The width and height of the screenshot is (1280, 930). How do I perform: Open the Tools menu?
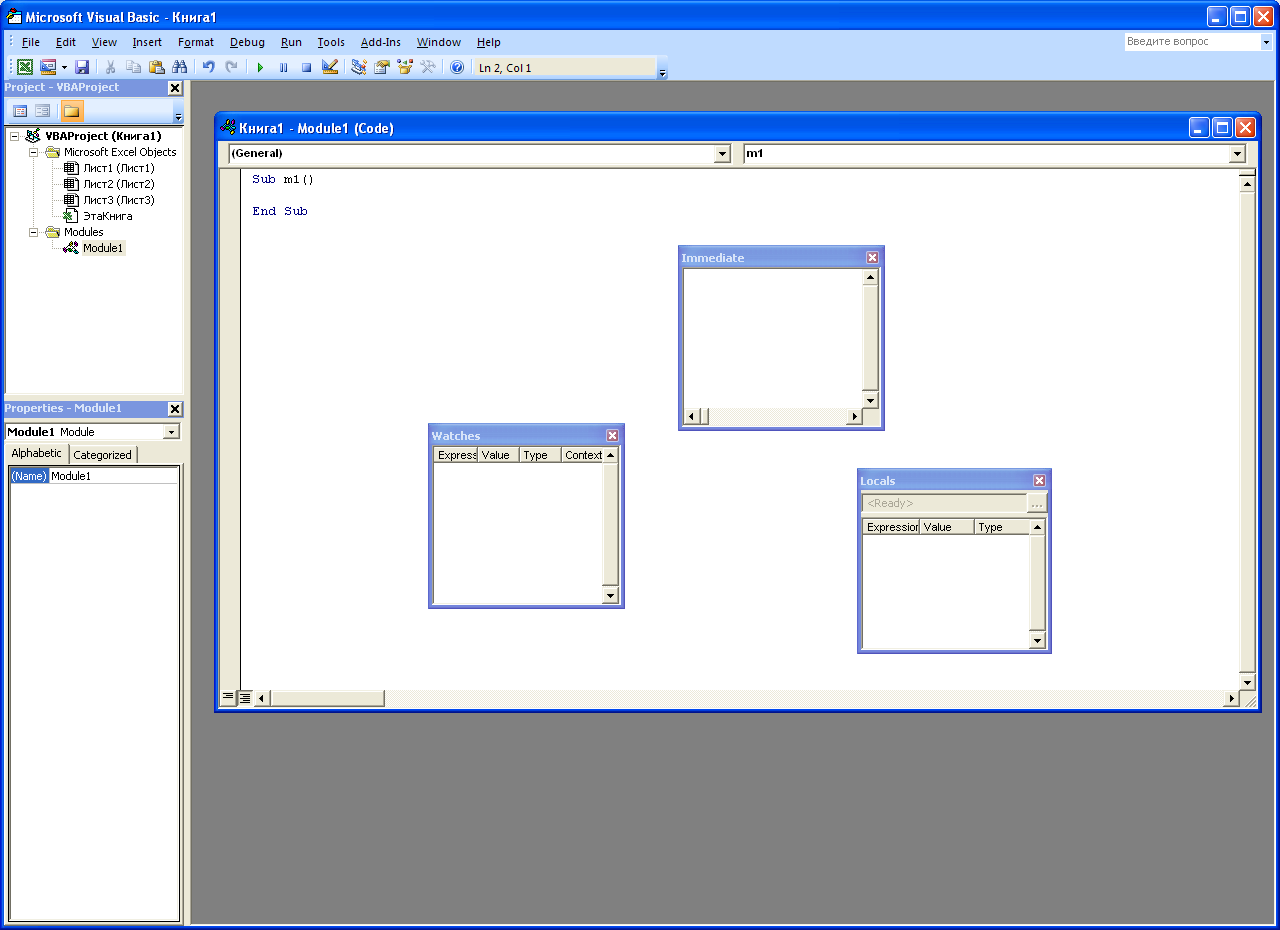point(331,42)
